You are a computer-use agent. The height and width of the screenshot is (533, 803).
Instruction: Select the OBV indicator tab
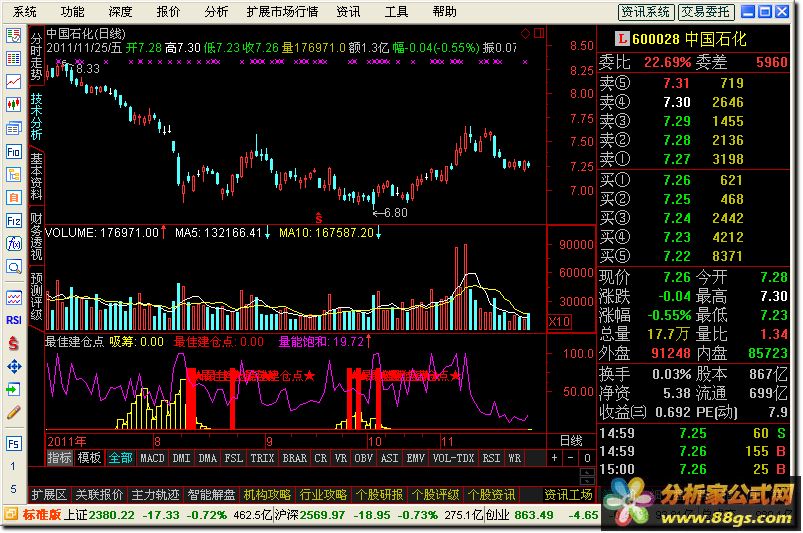click(364, 458)
